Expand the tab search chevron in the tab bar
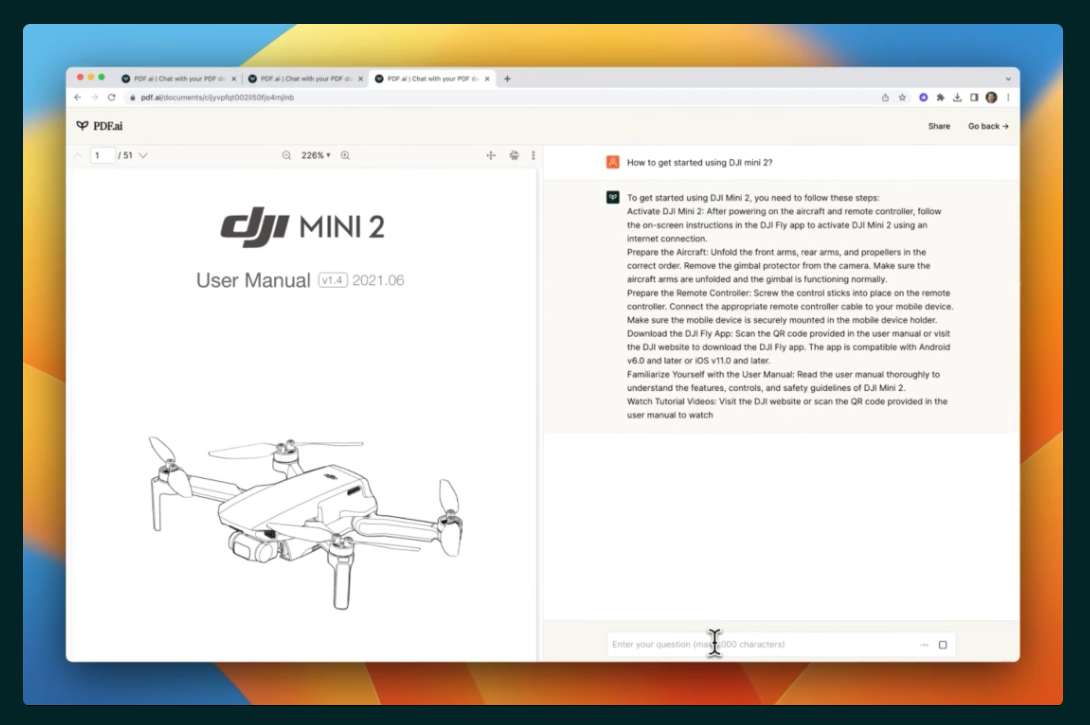 pyautogui.click(x=1007, y=79)
